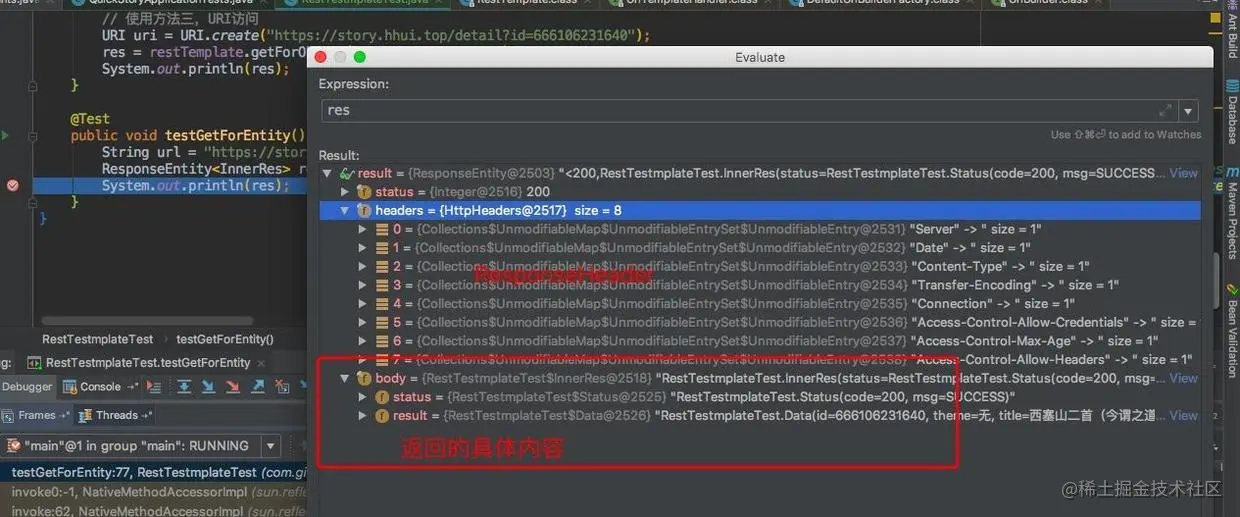Click the Step Into debugger icon
The width and height of the screenshot is (1240, 517).
208,387
